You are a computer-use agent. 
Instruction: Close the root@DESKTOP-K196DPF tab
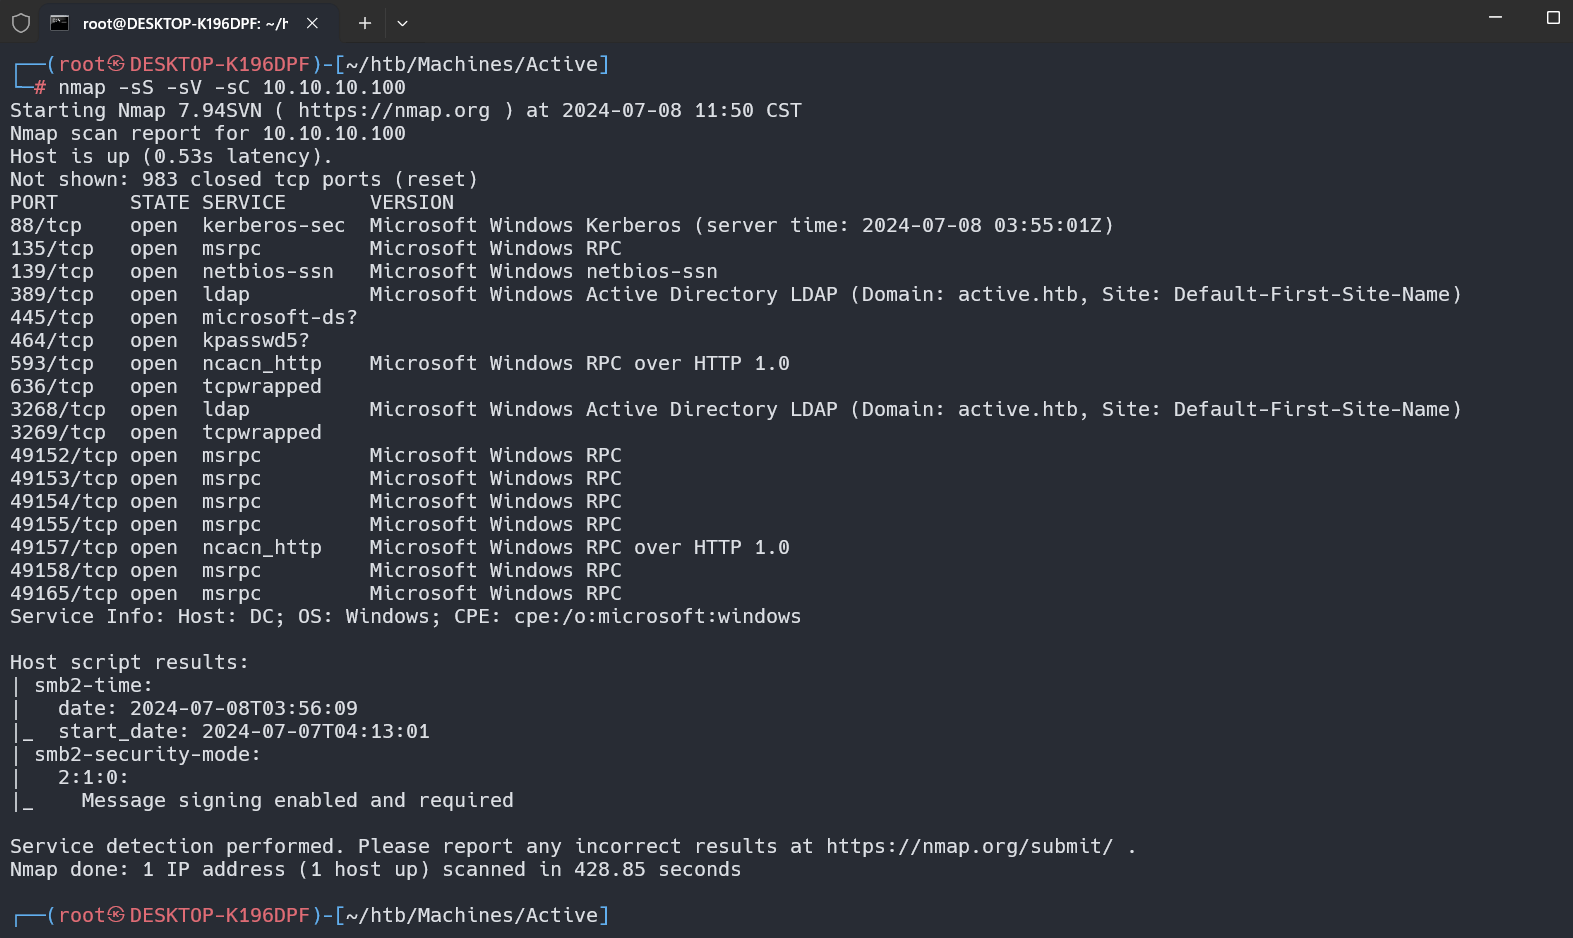[x=312, y=23]
